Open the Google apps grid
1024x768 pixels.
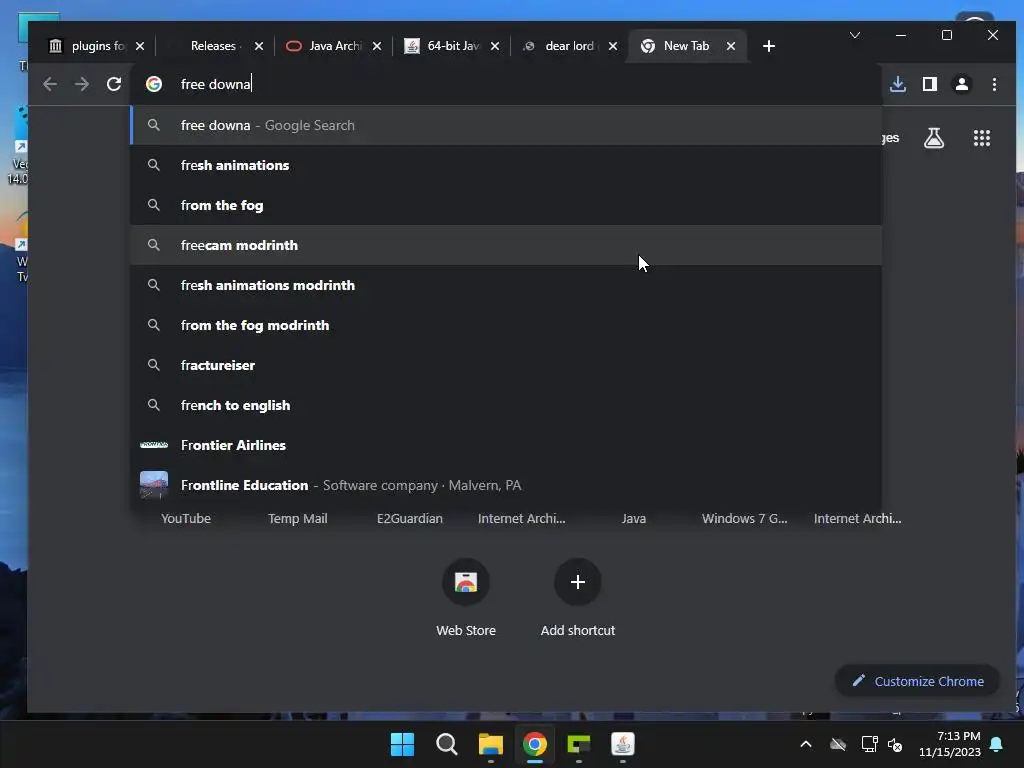(982, 138)
